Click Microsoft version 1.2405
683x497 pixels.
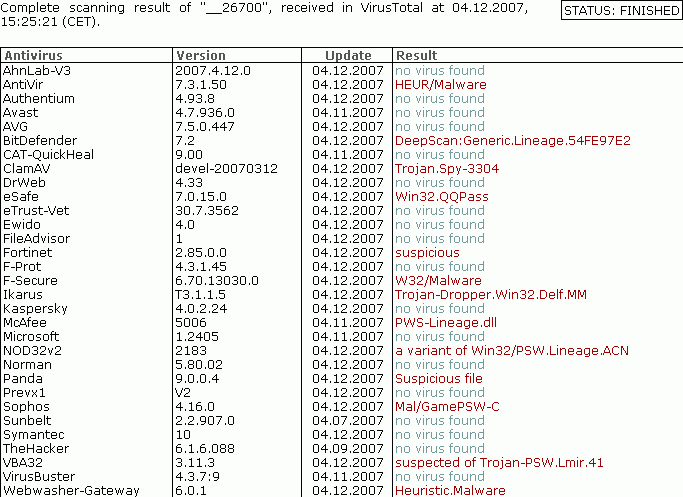pyautogui.click(x=197, y=336)
